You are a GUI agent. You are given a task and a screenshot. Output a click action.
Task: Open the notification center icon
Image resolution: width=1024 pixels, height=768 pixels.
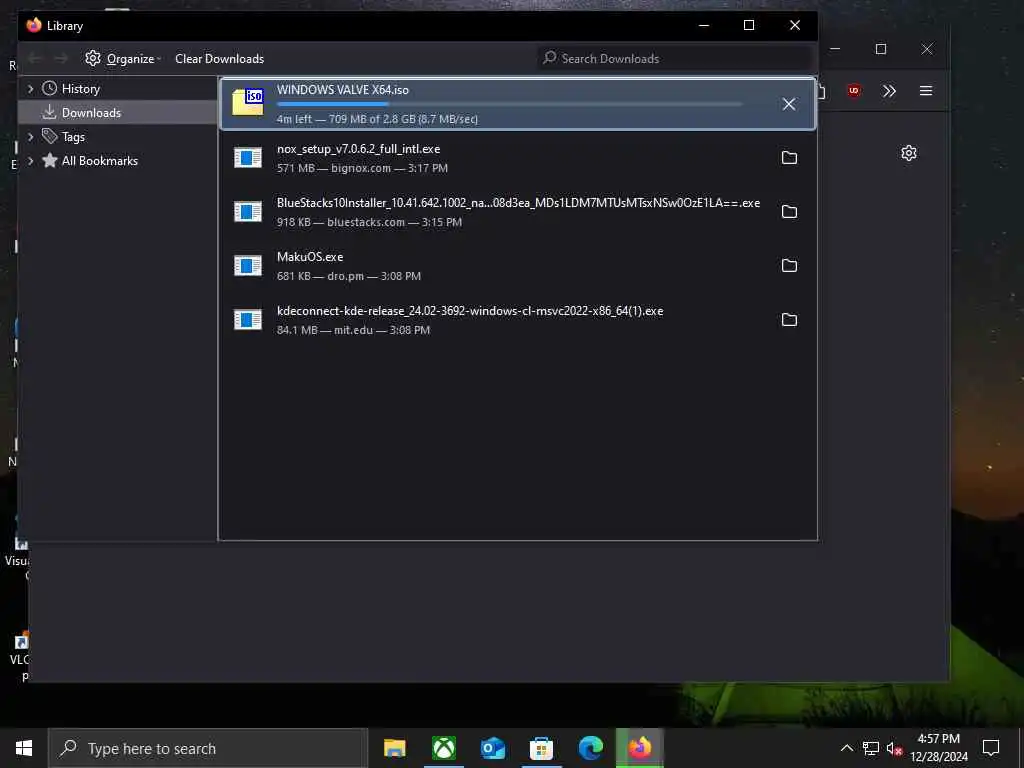(x=991, y=748)
